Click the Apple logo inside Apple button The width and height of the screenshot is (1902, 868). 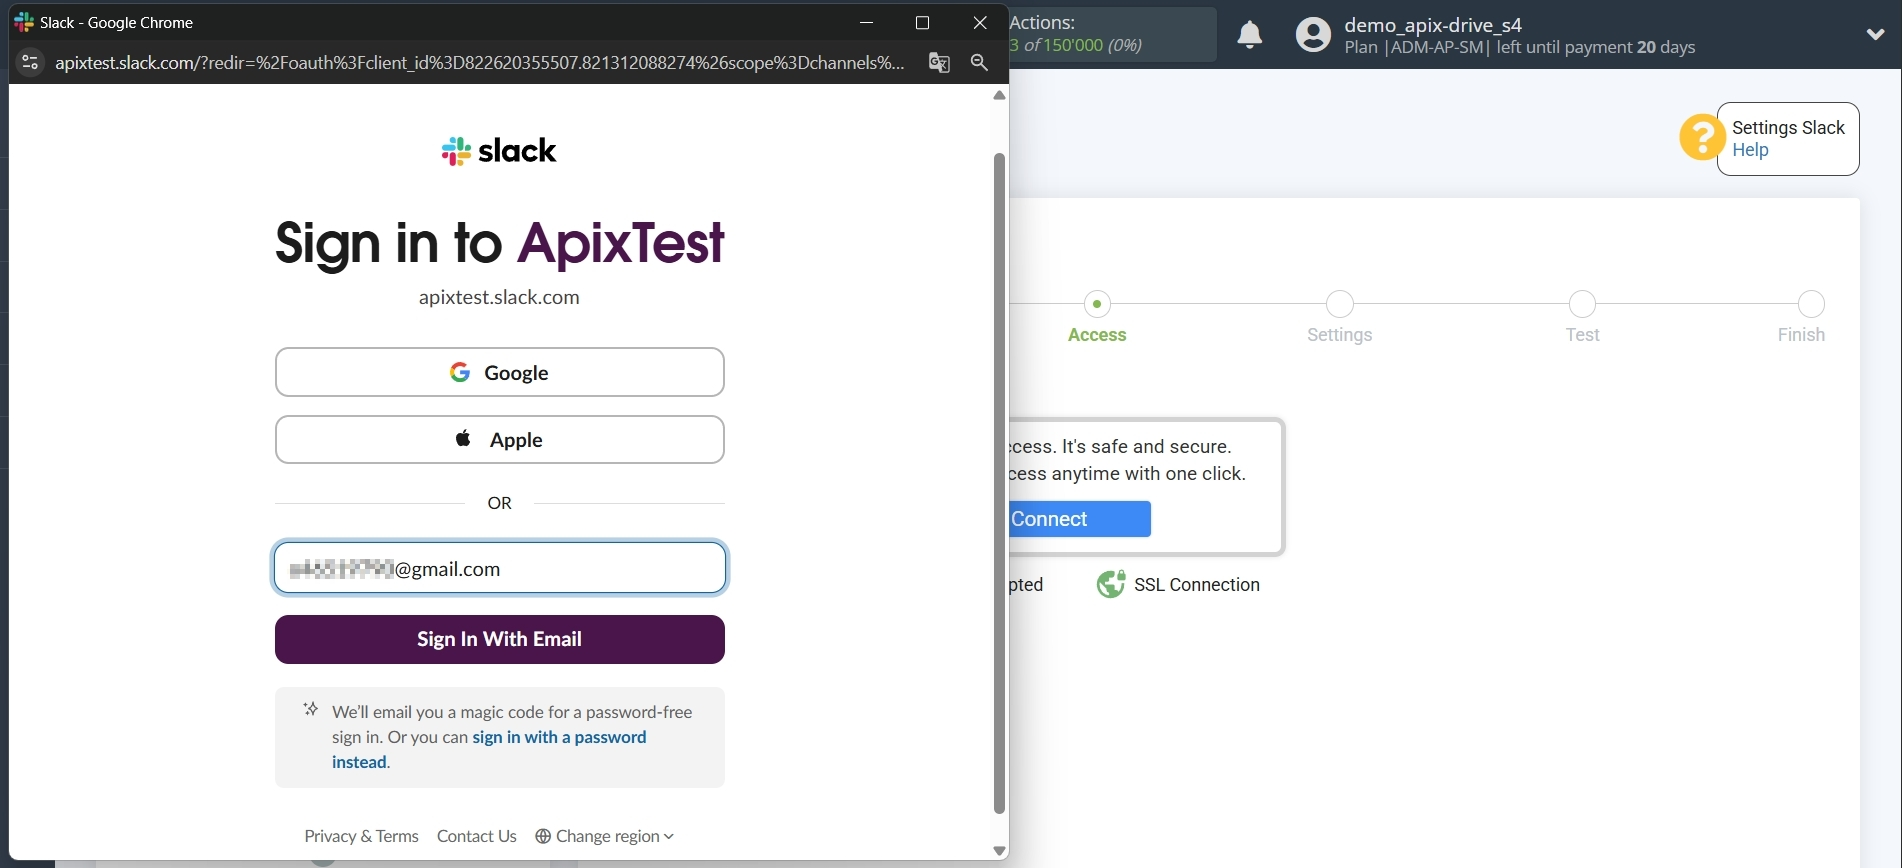pyautogui.click(x=463, y=438)
